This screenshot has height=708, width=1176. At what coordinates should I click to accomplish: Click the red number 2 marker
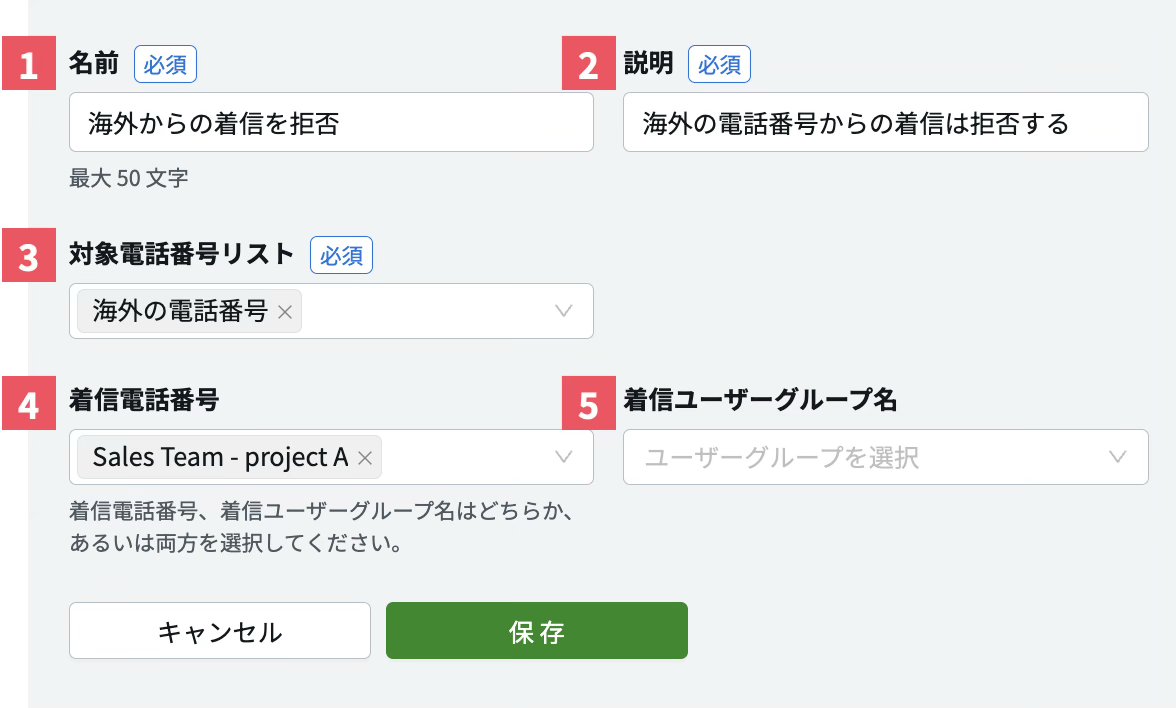tap(589, 63)
